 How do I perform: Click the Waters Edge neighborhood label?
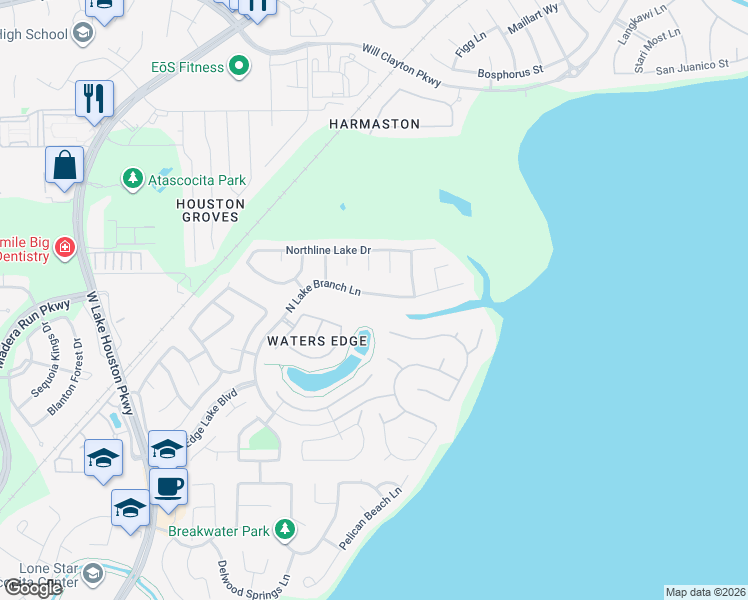(317, 341)
